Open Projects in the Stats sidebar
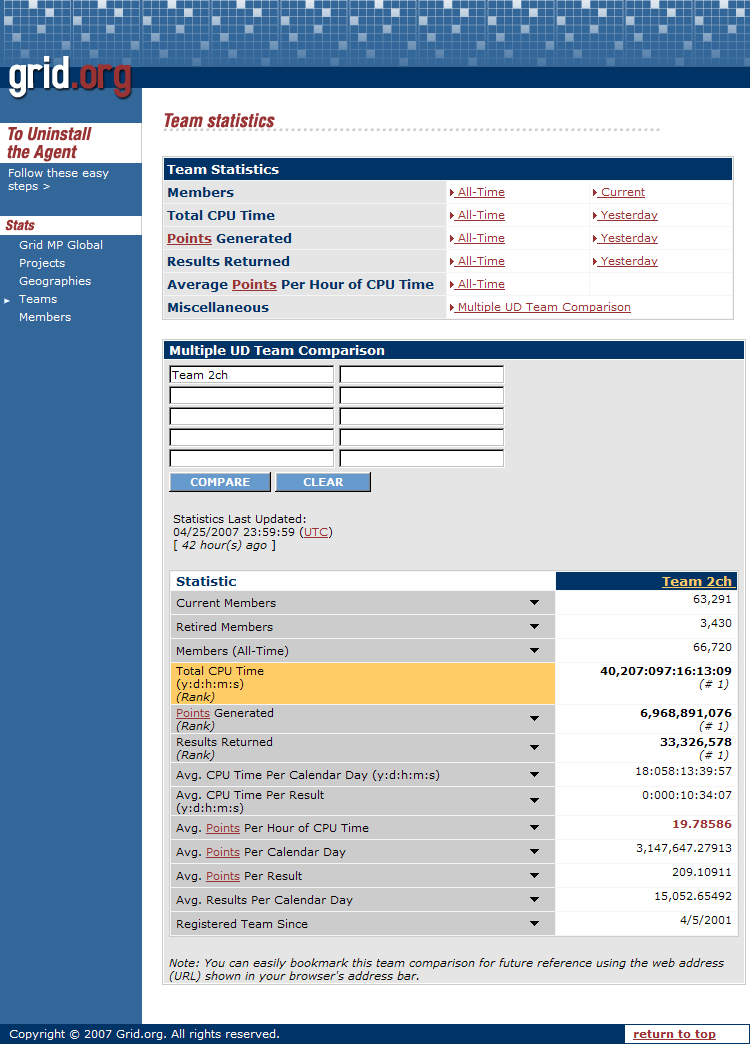 42,263
